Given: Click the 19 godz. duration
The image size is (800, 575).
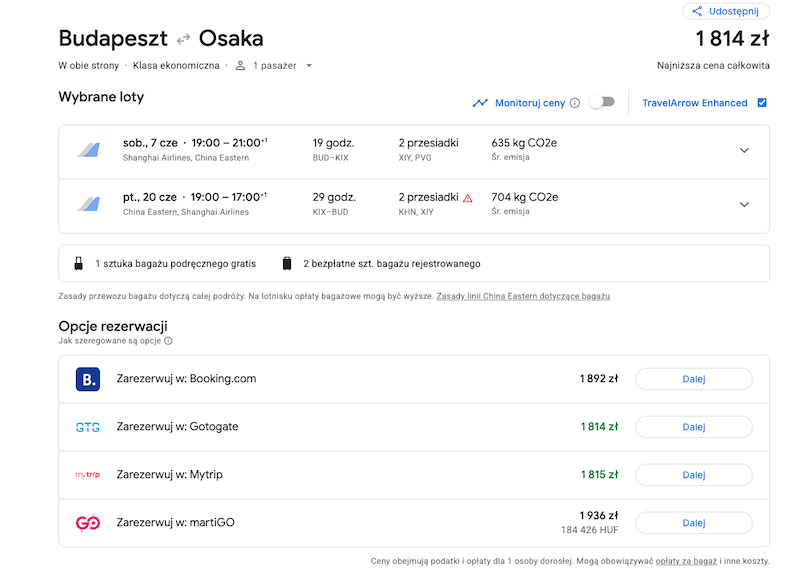Looking at the screenshot, I should [333, 143].
